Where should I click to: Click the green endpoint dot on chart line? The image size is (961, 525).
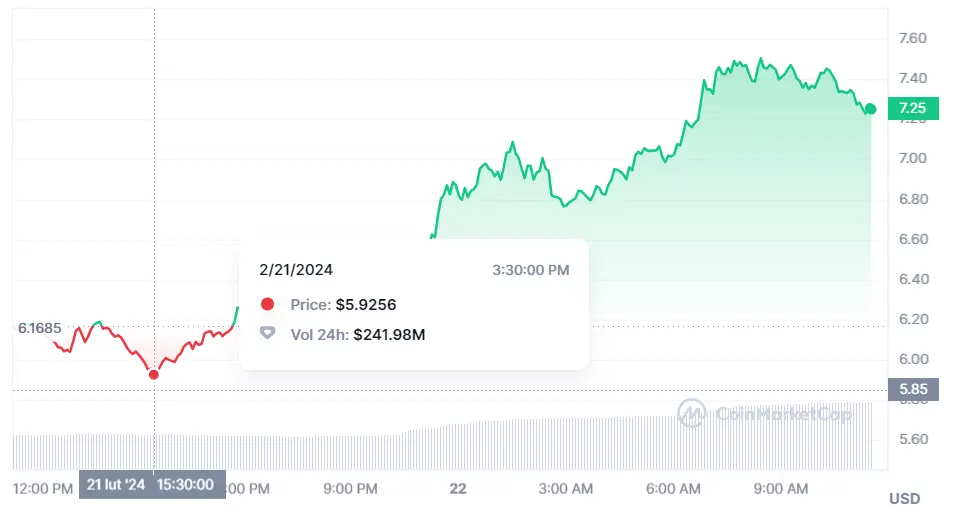871,109
